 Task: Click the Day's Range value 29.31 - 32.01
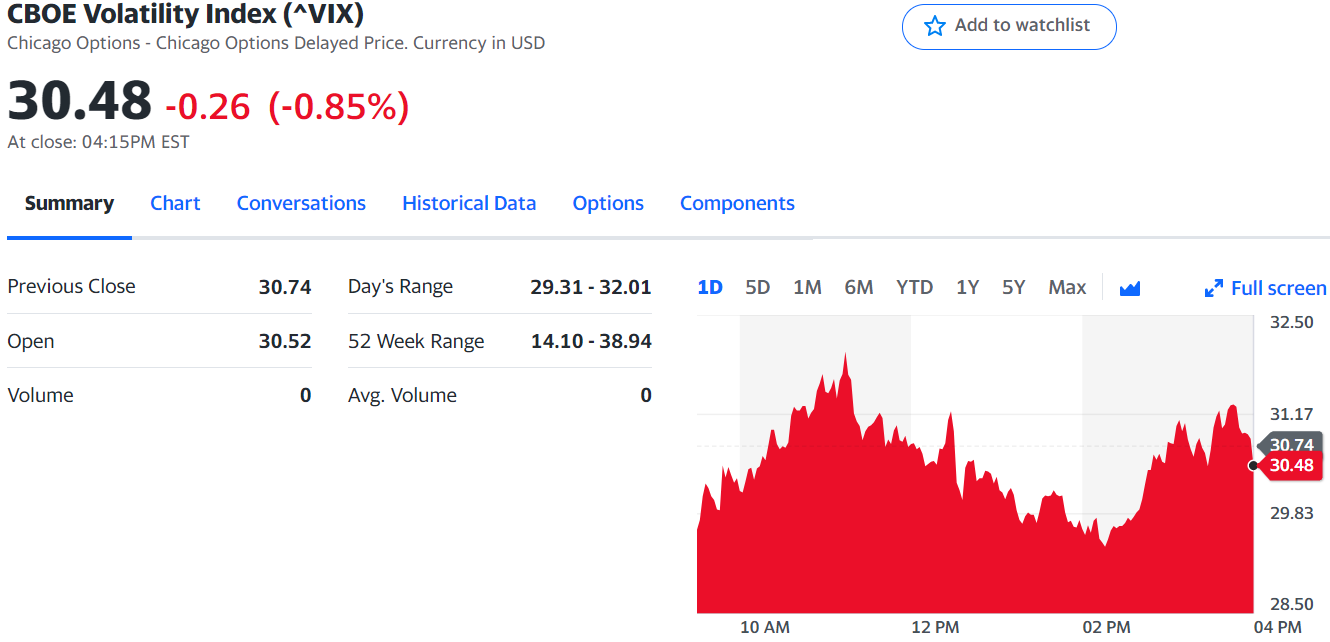591,287
